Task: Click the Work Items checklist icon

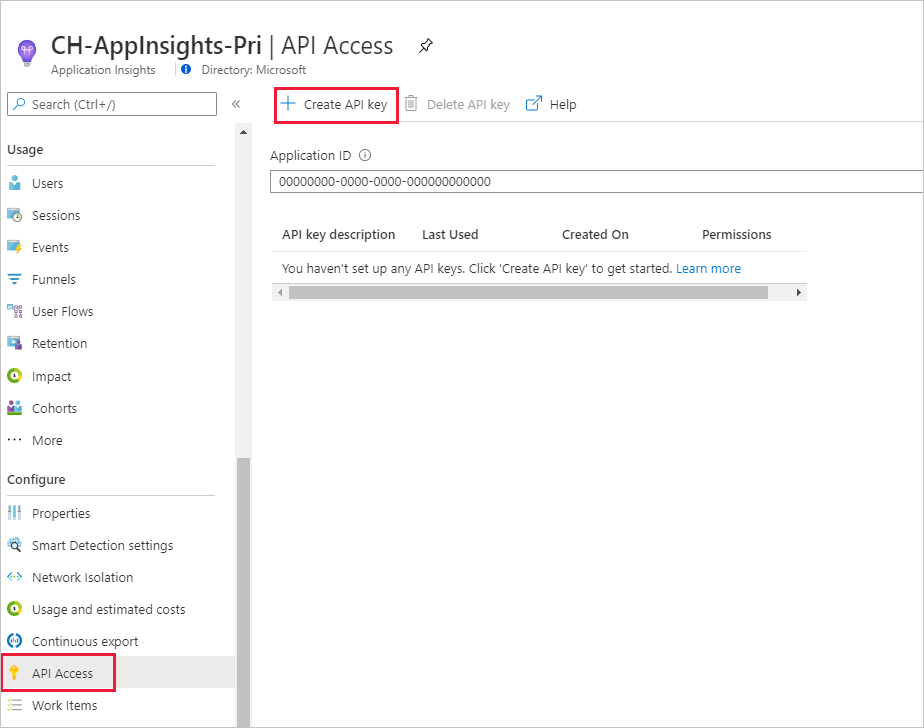Action: 15,704
